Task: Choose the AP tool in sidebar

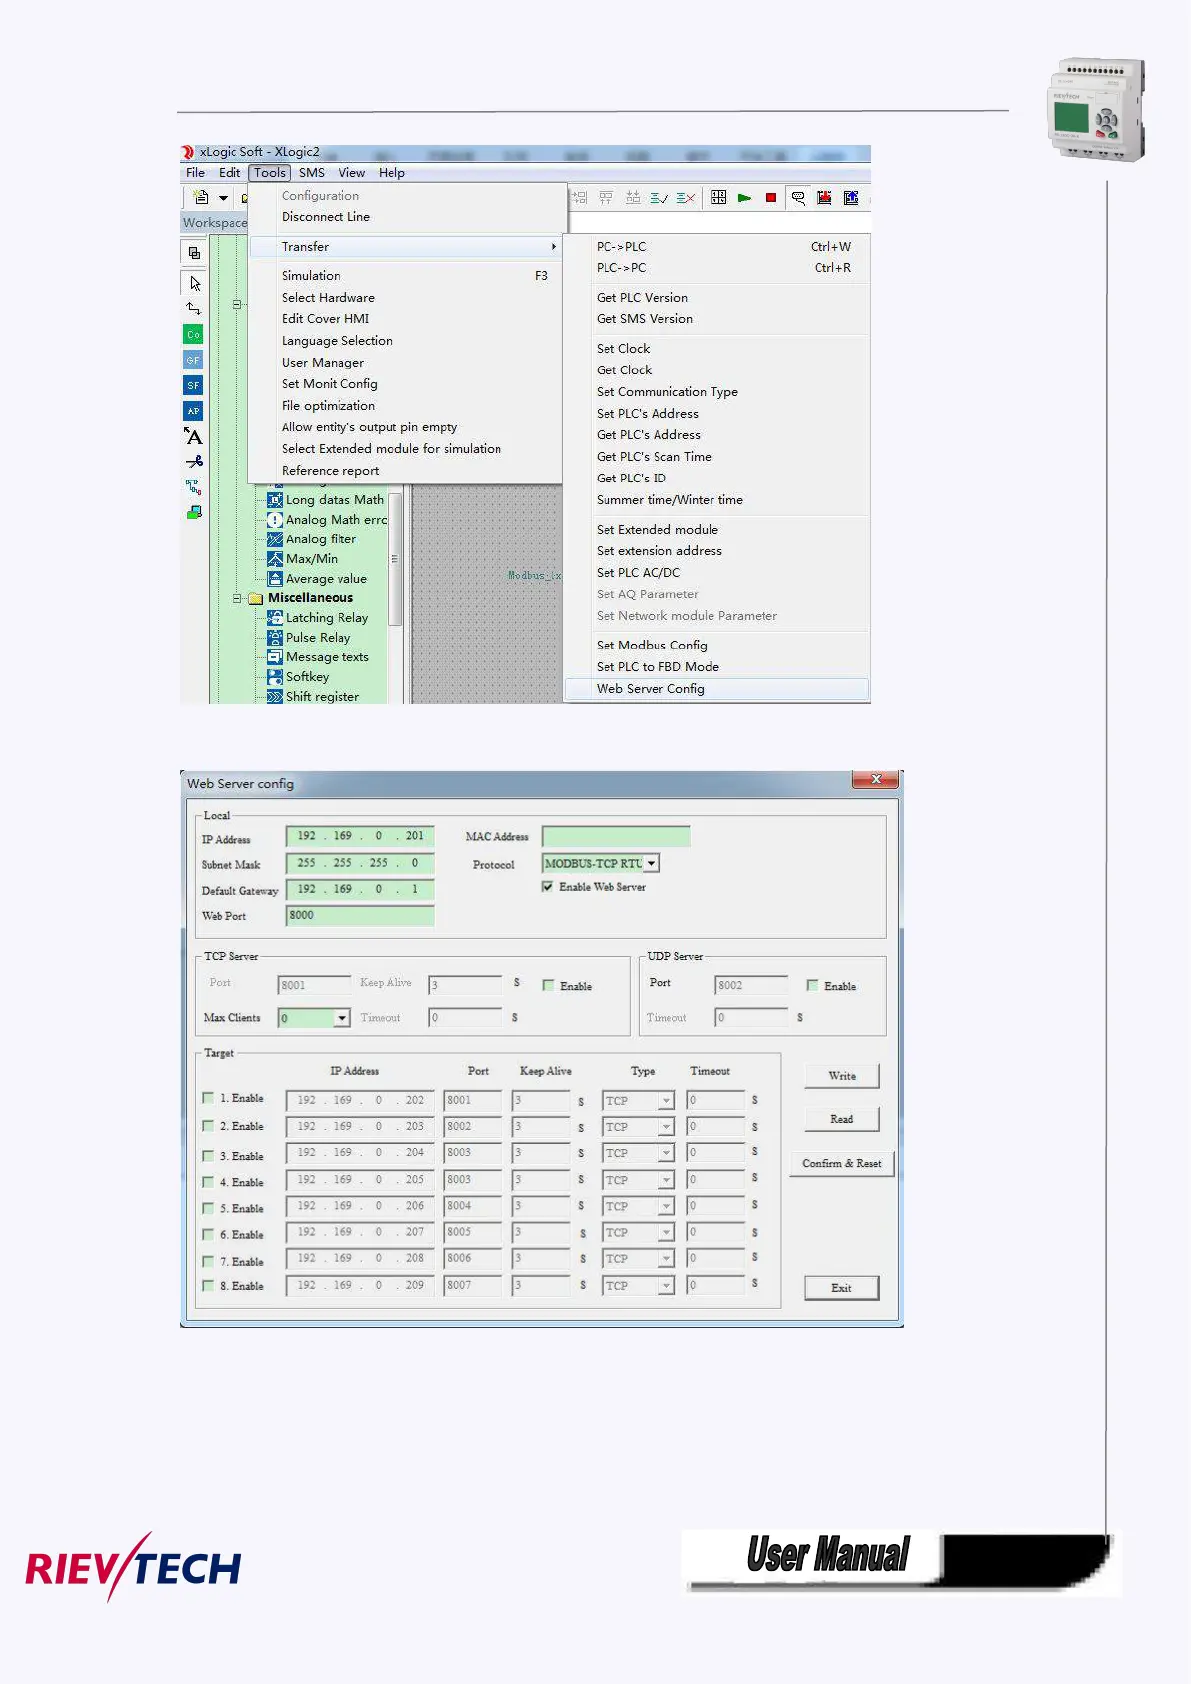Action: [194, 411]
